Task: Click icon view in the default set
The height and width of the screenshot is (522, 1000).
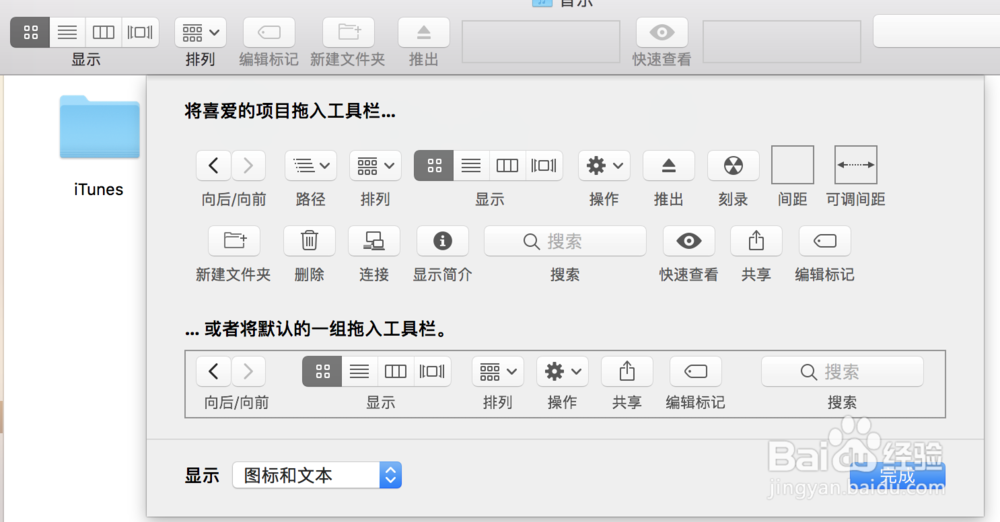Action: [322, 371]
